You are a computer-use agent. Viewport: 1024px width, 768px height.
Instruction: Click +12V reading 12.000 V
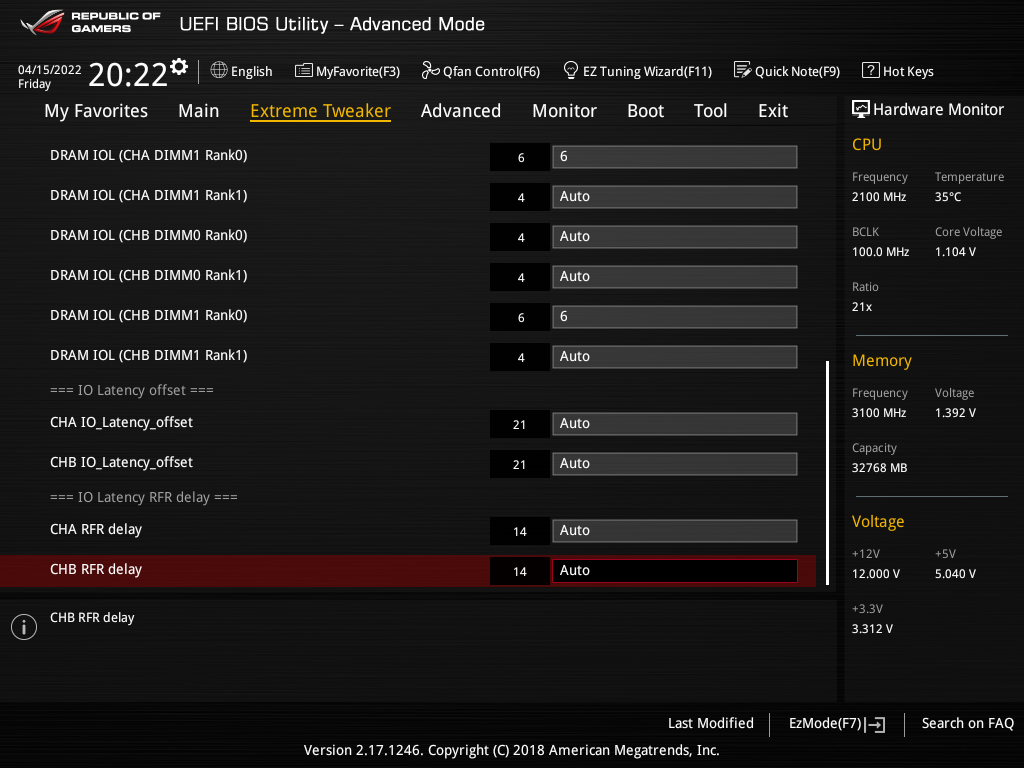[x=876, y=574]
